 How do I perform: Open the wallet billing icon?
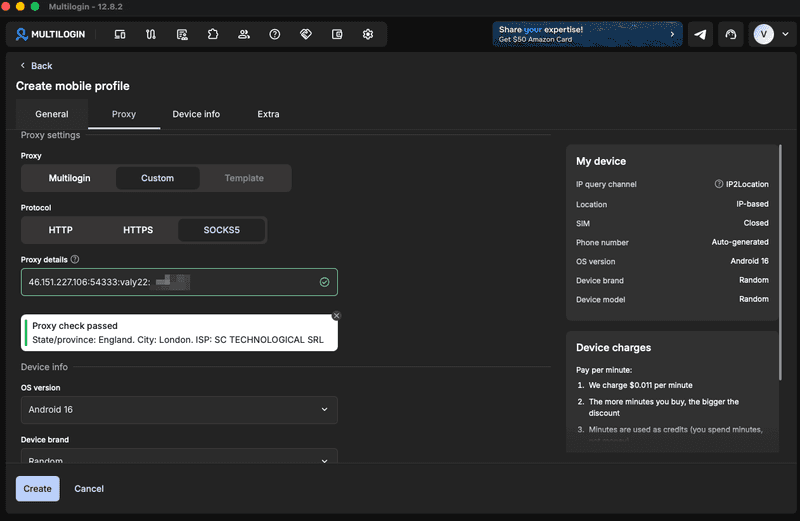click(337, 34)
